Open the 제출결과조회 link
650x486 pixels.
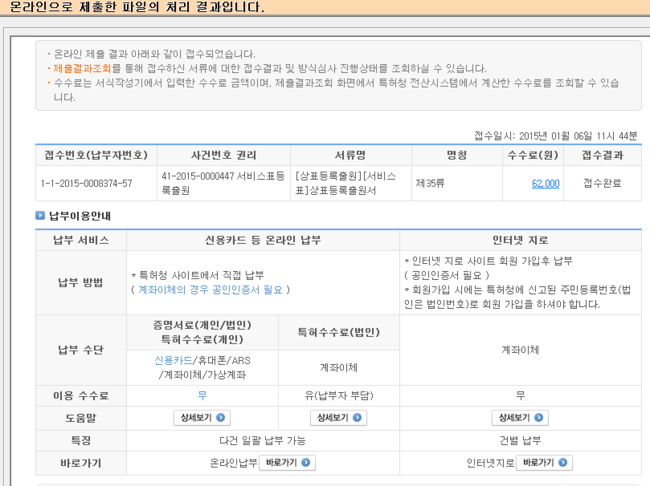tap(82, 68)
